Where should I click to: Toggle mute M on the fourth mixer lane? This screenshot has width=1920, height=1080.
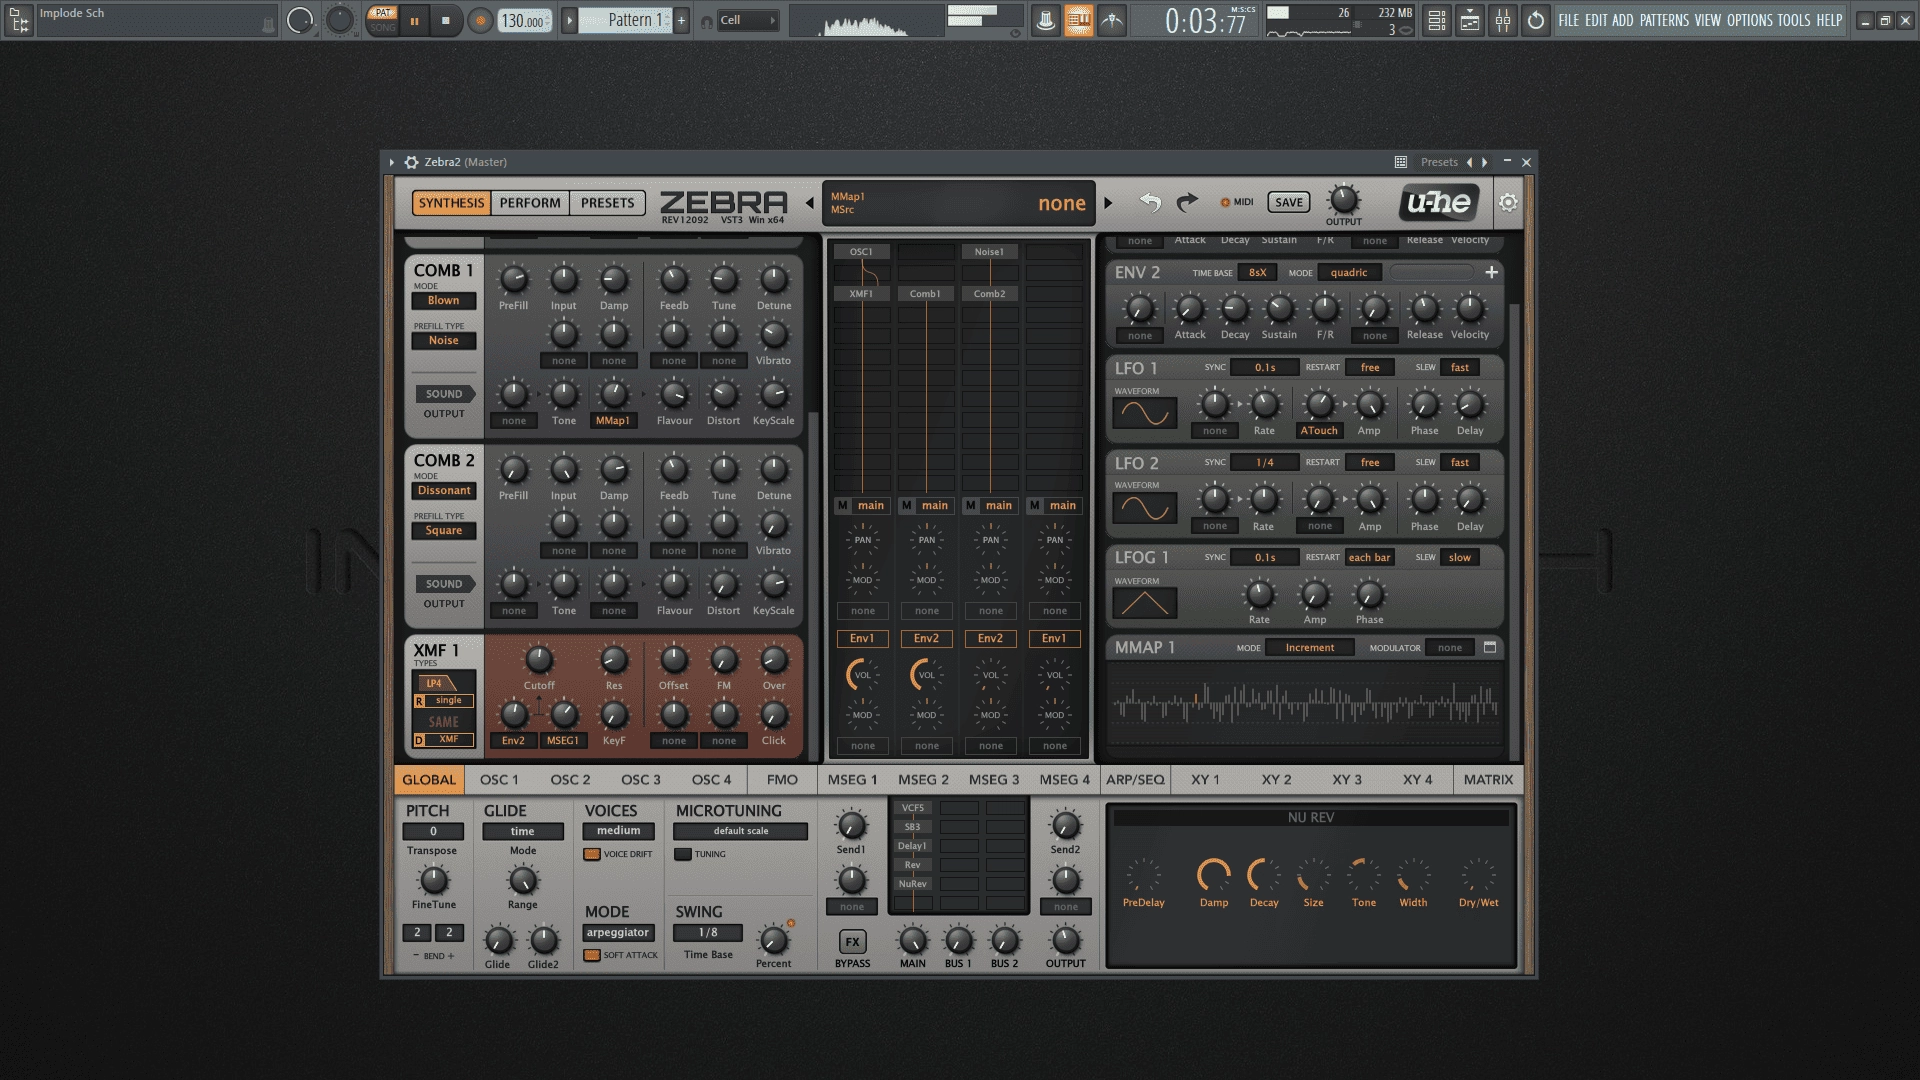tap(1035, 505)
